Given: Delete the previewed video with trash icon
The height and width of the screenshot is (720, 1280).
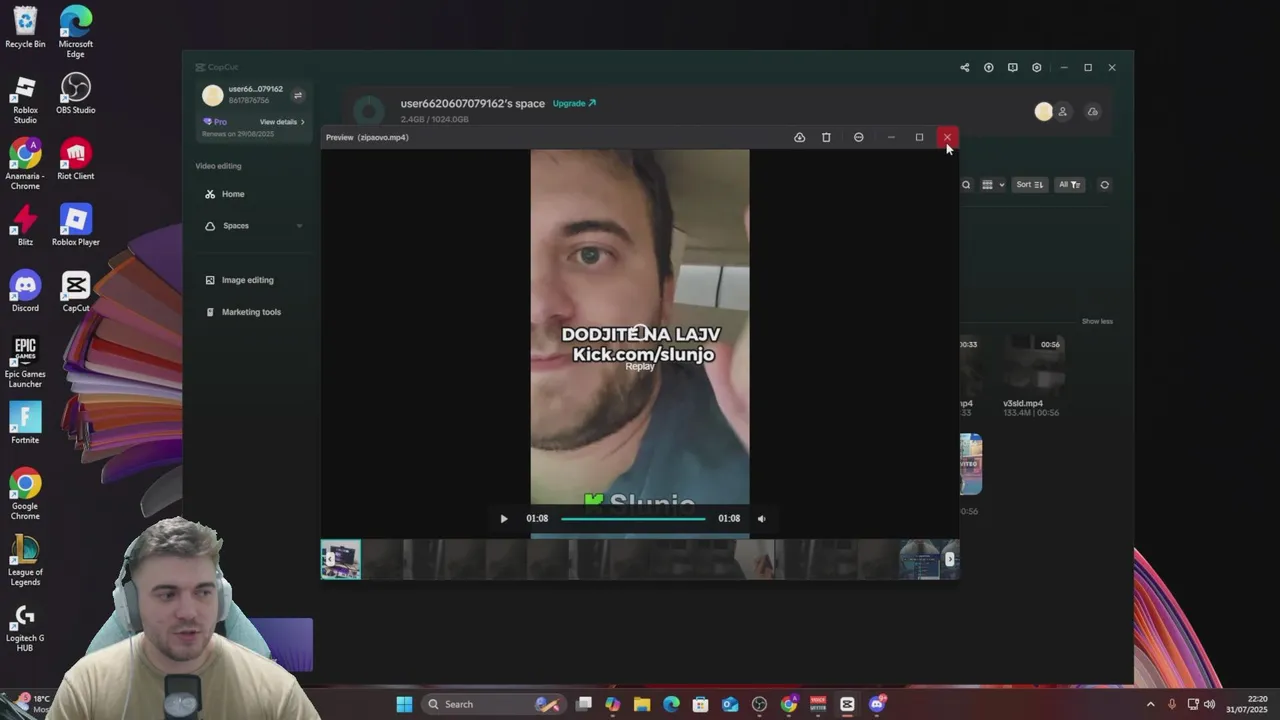Looking at the screenshot, I should [826, 137].
